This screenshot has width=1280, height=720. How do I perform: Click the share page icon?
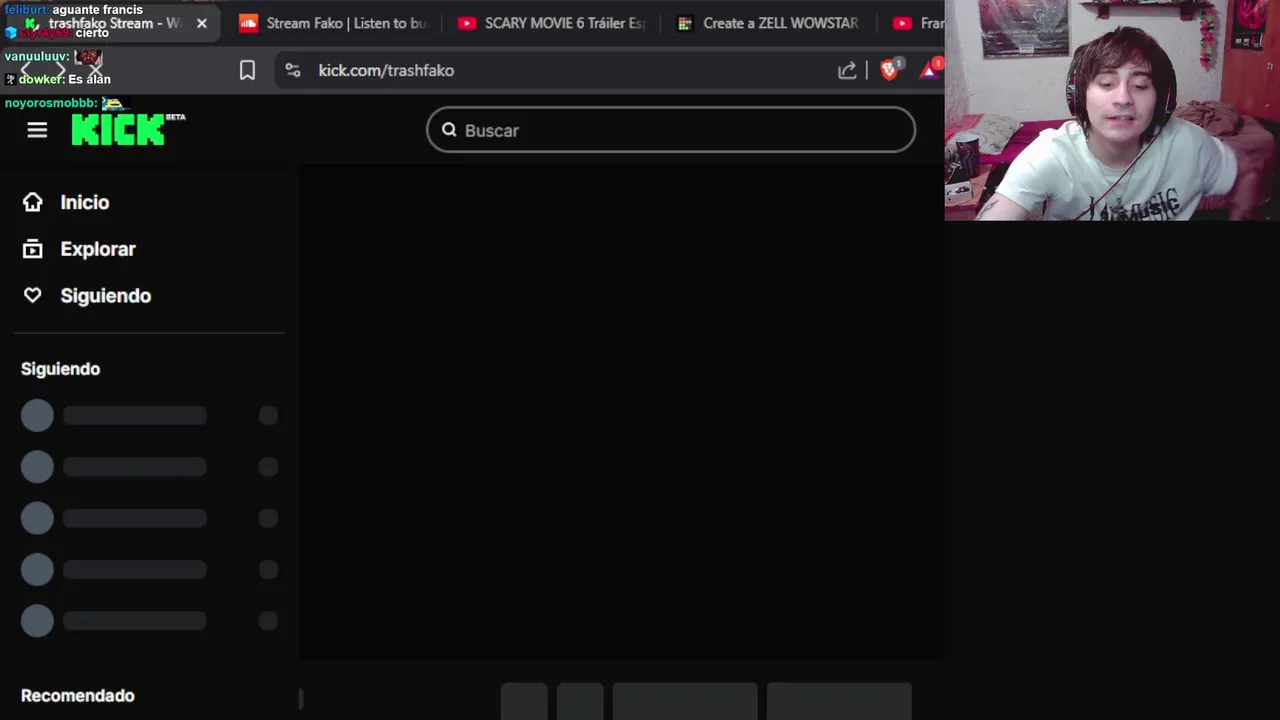click(847, 70)
